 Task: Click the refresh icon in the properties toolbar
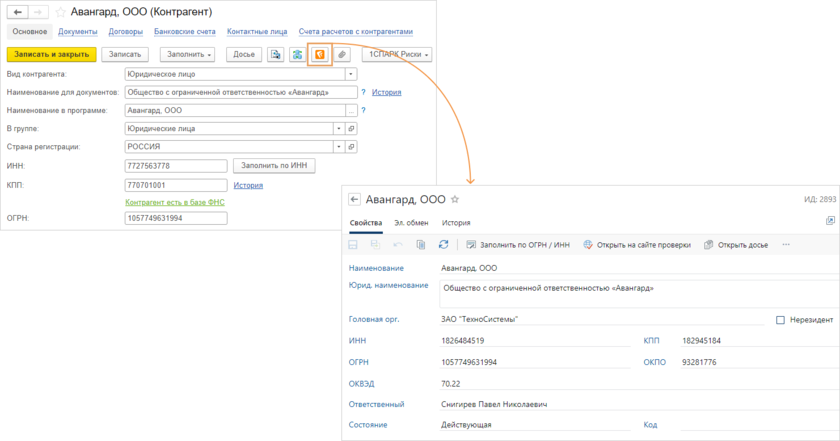443,244
